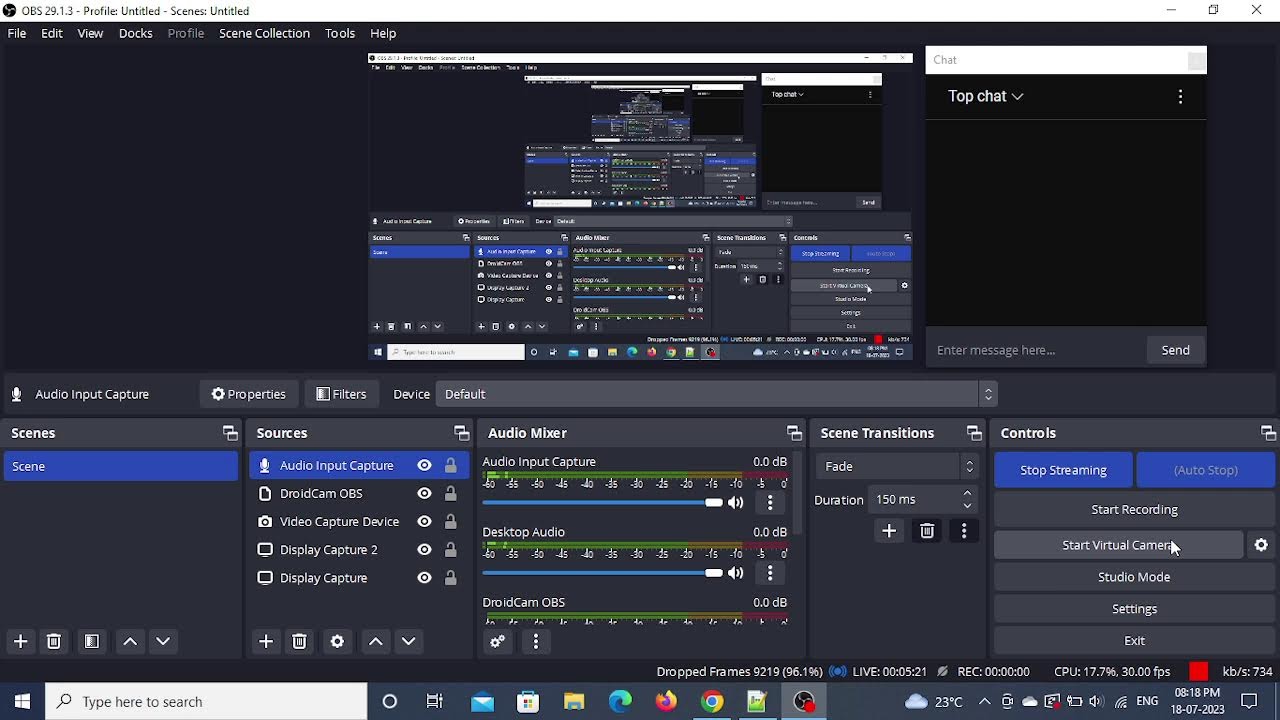The height and width of the screenshot is (720, 1280).
Task: Undock the Scenes panel
Action: [x=230, y=433]
